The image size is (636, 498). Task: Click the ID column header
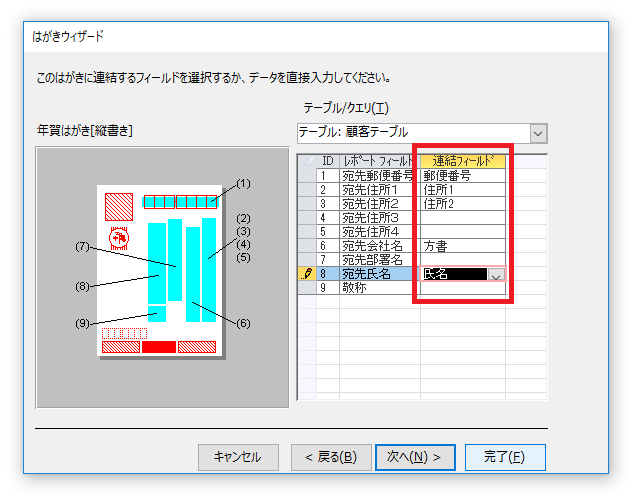click(328, 161)
